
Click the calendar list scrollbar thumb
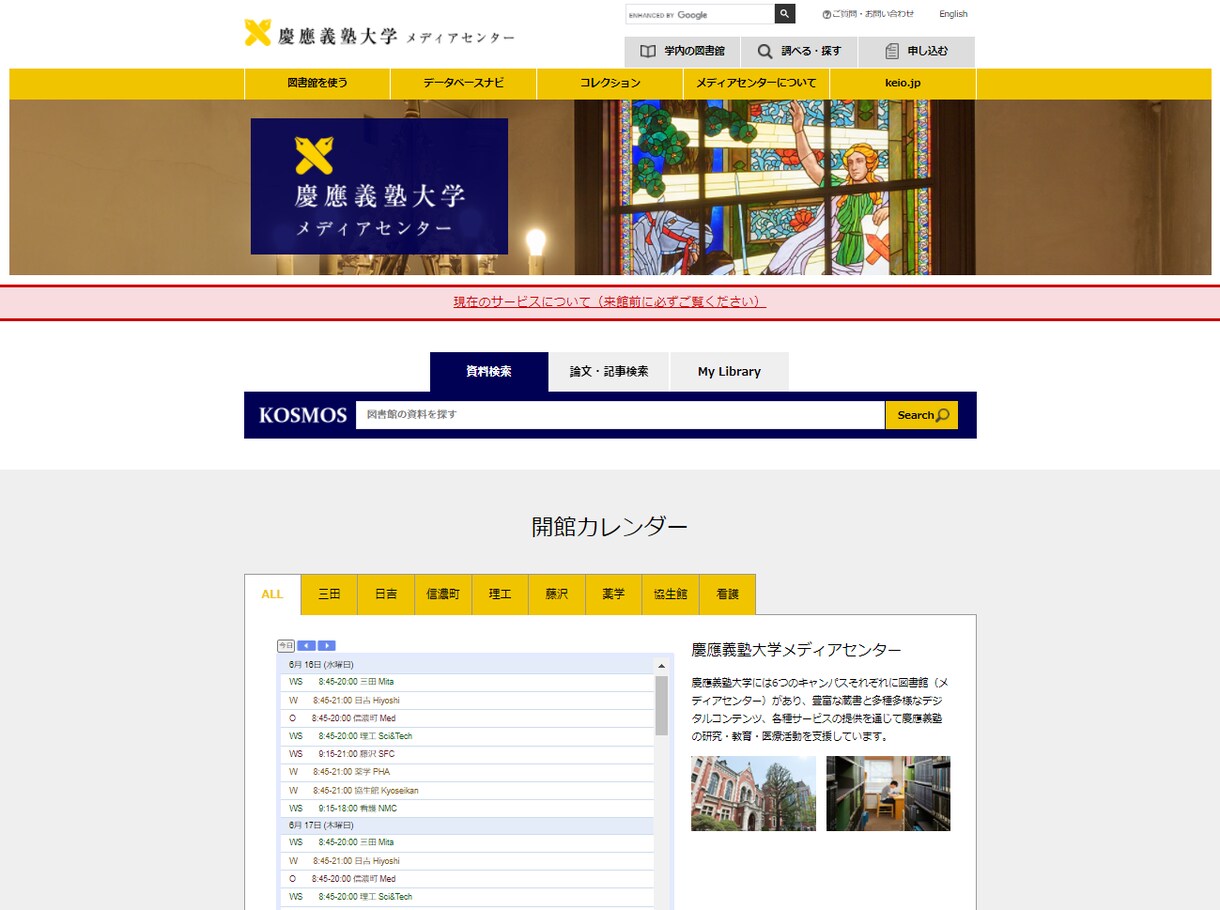(661, 705)
